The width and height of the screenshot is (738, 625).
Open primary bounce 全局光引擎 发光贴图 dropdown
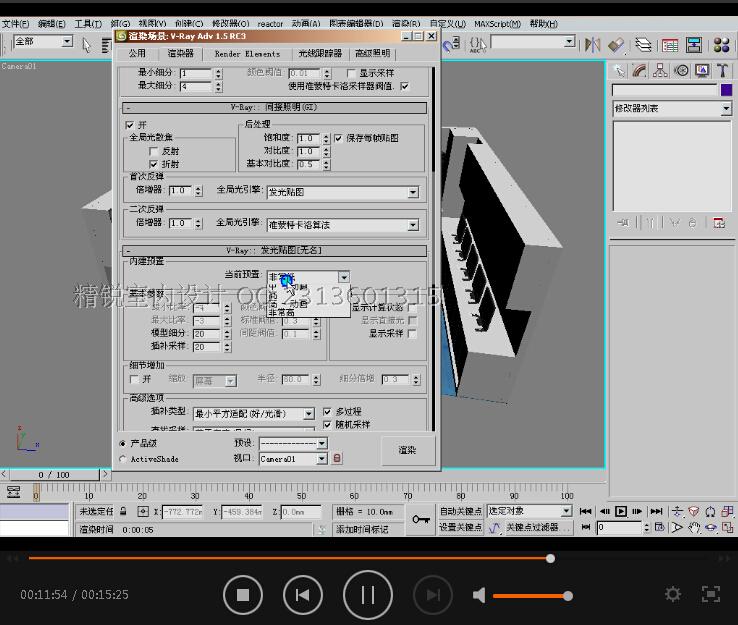[x=343, y=192]
